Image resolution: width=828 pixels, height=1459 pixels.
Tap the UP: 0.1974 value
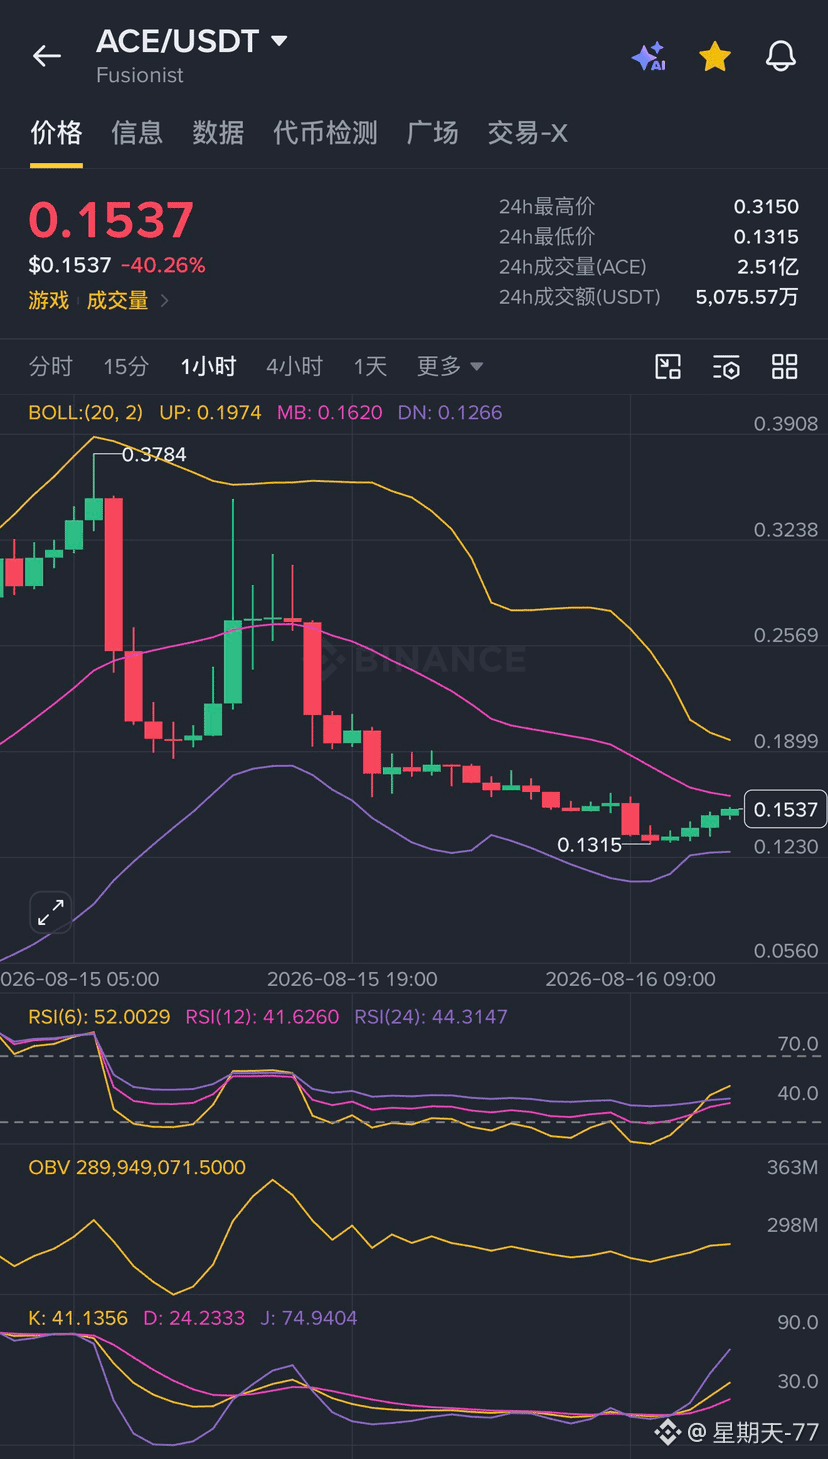coord(210,412)
